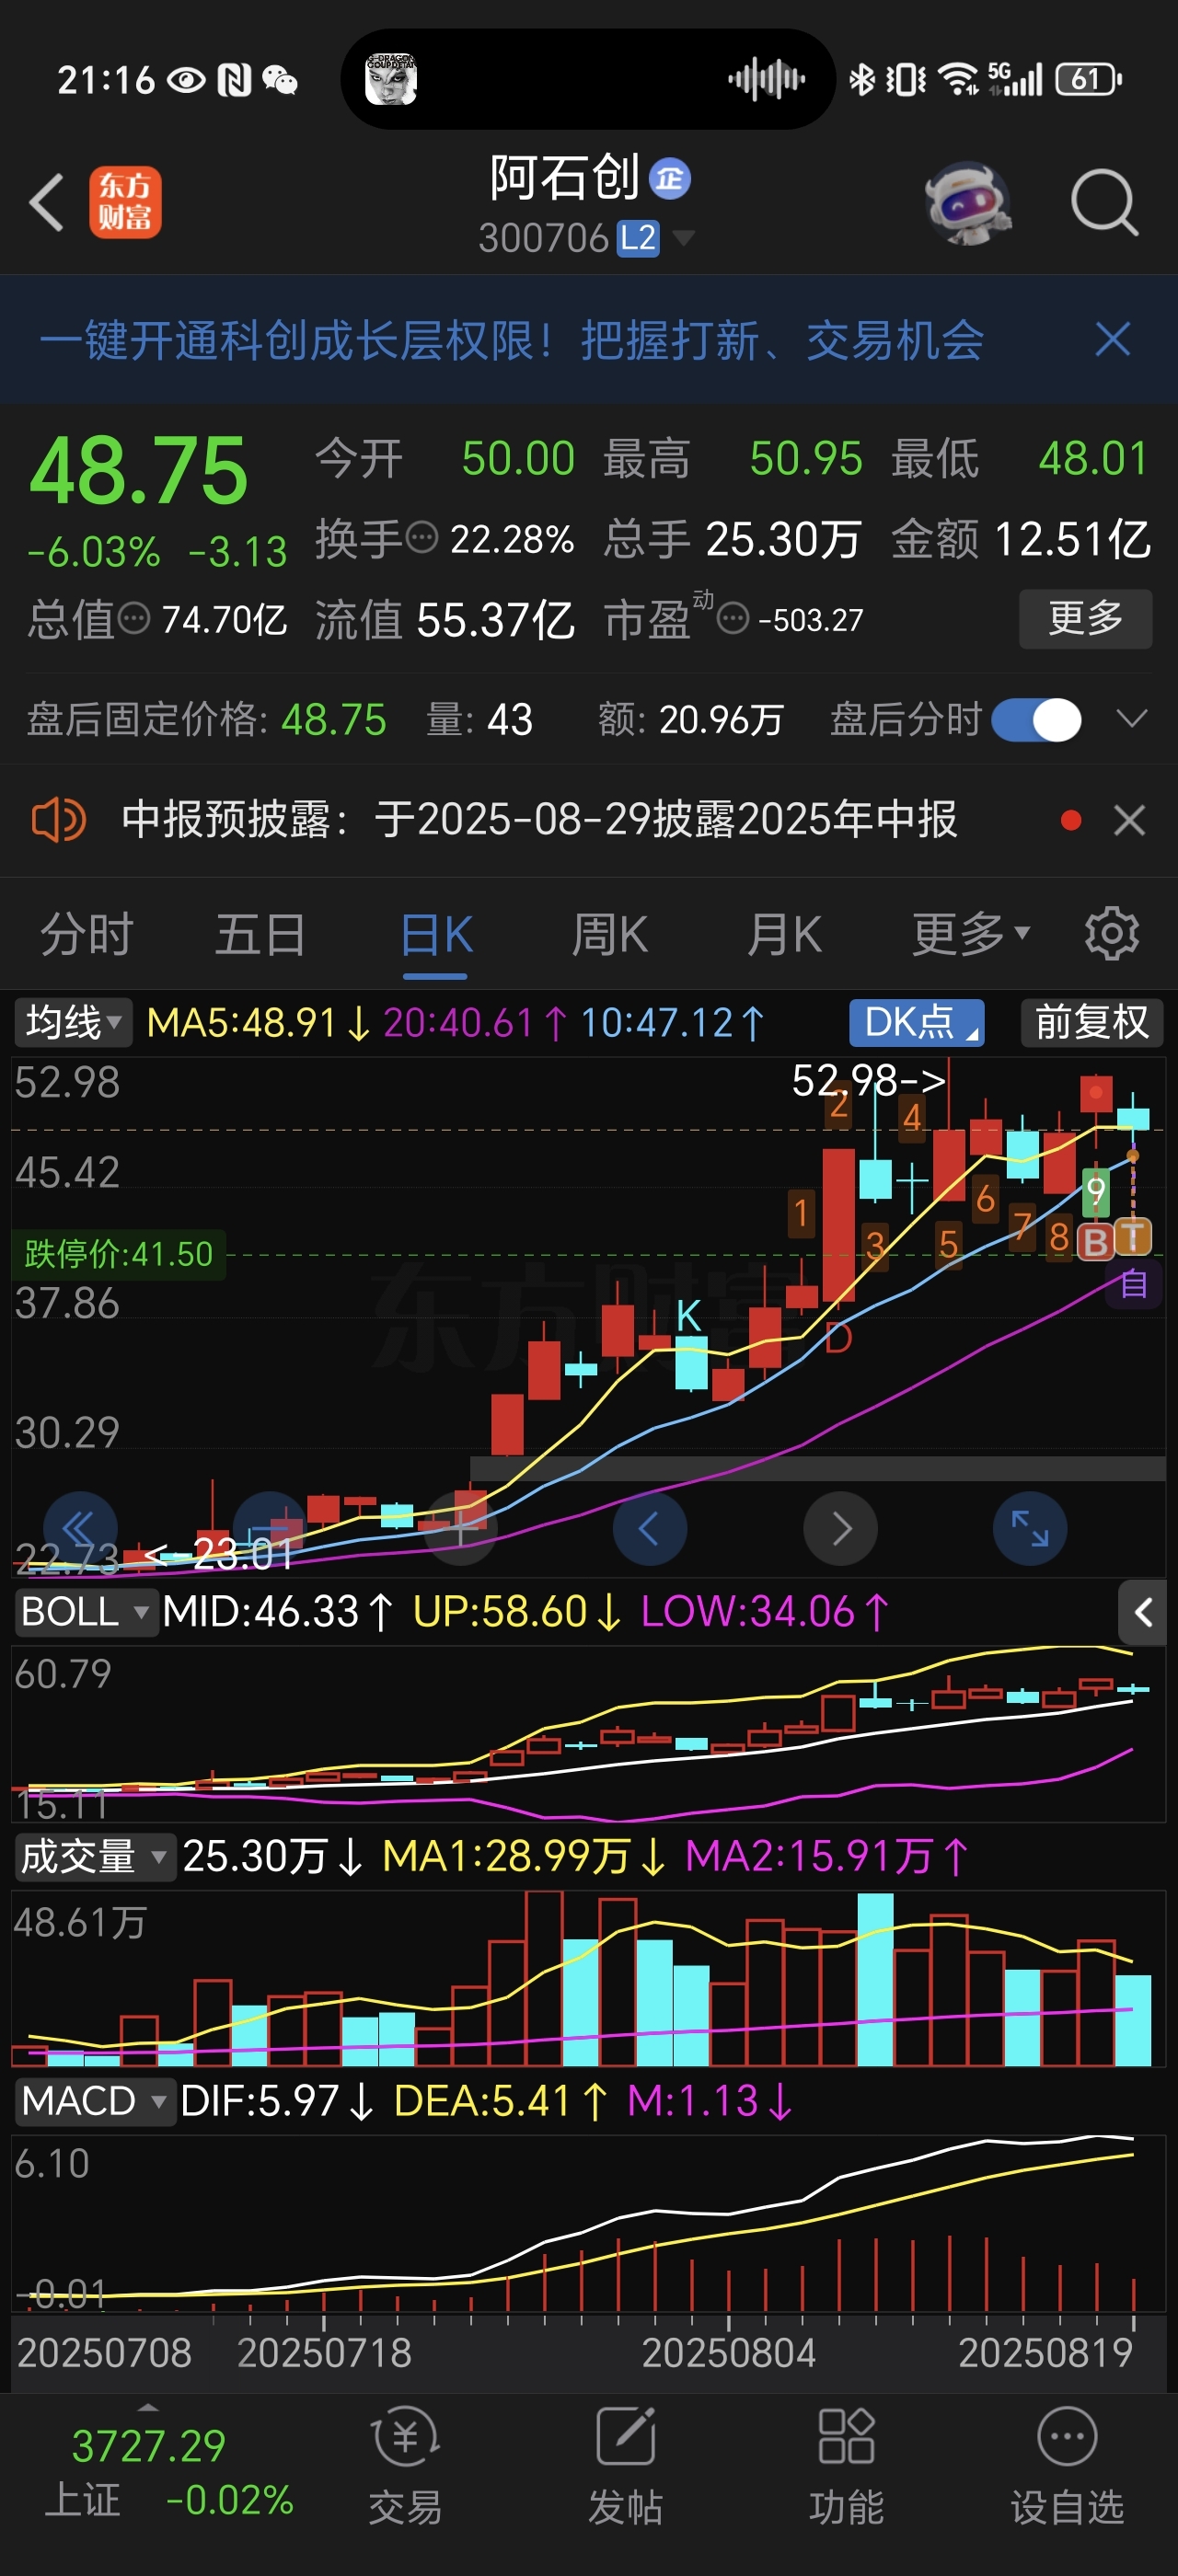
Task: Close the blue promotion banner
Action: click(1113, 340)
